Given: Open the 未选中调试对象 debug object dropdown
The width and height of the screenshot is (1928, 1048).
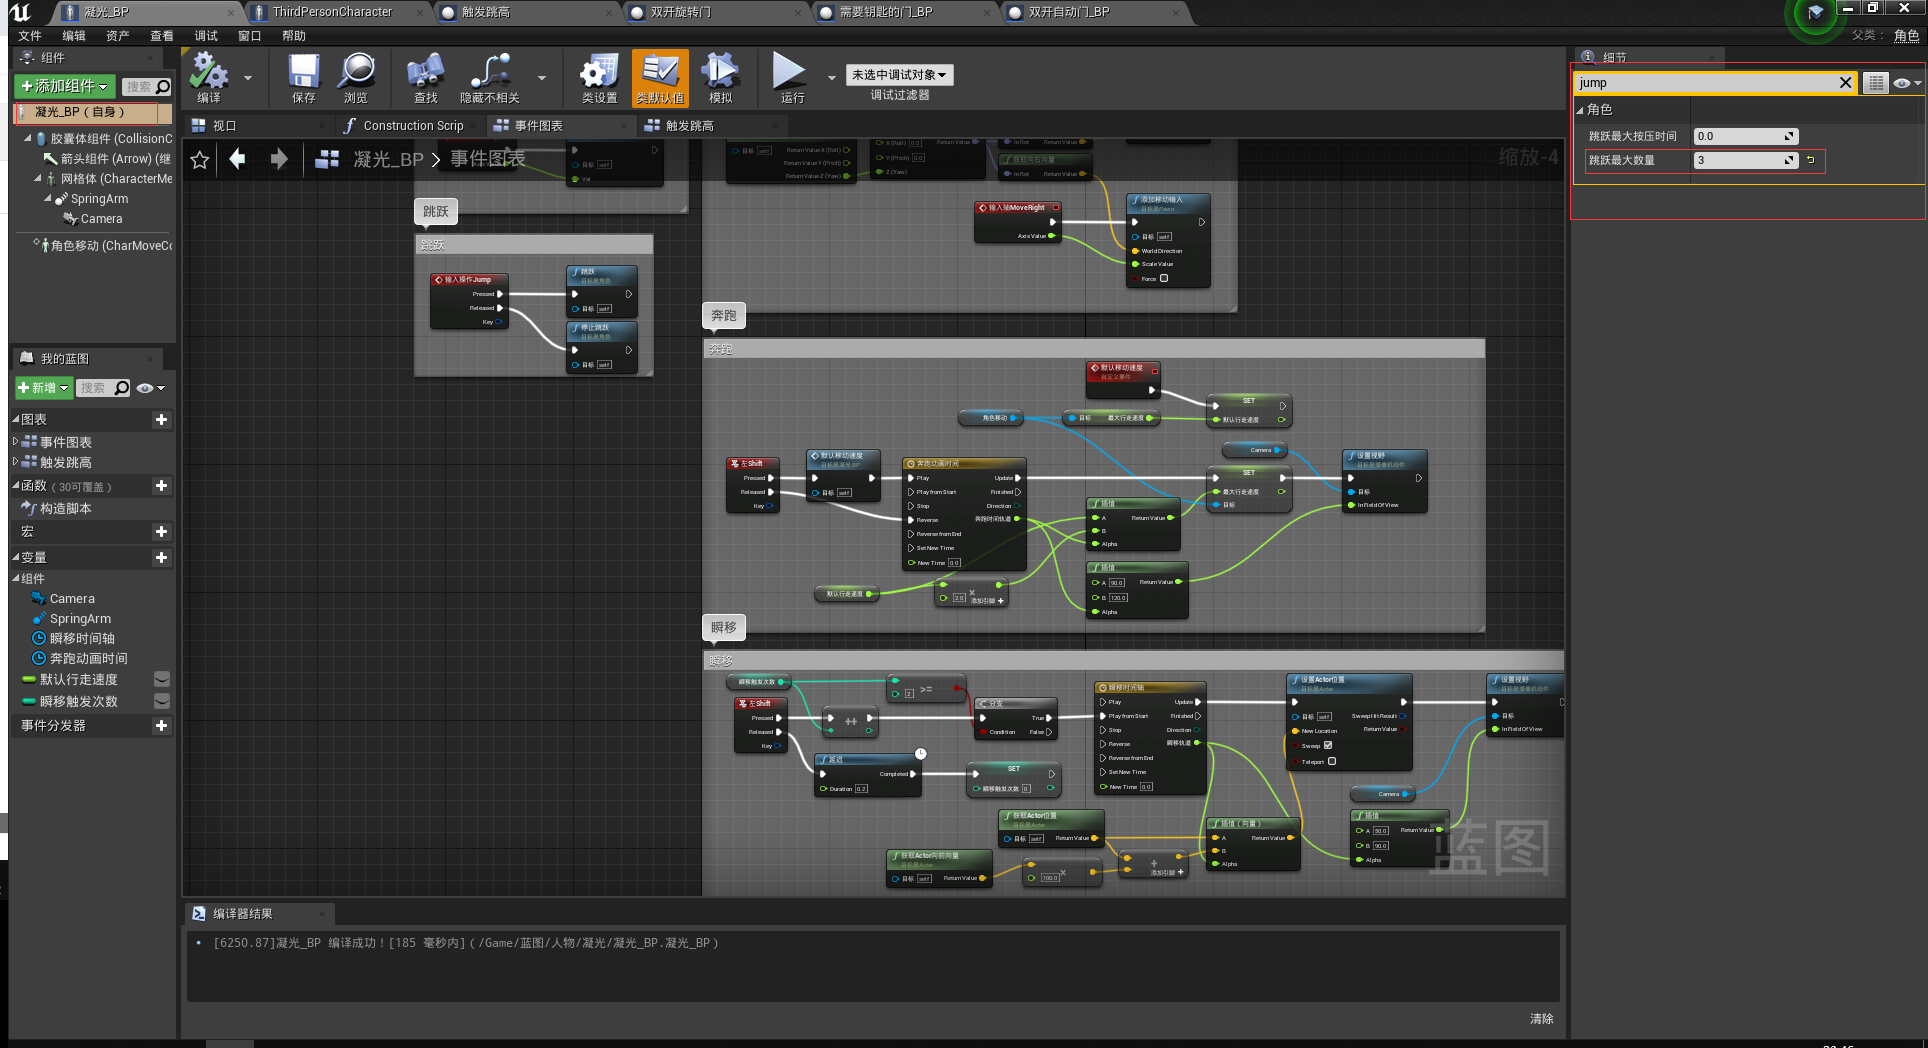Looking at the screenshot, I should (x=899, y=75).
